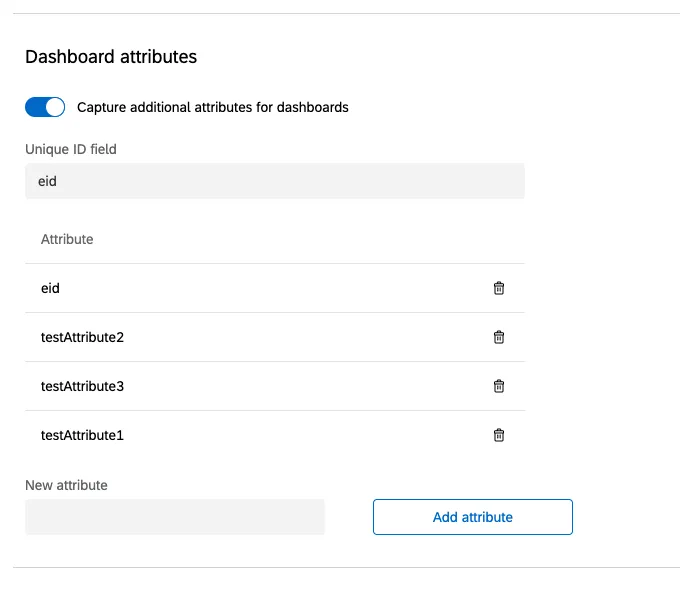Click the Attribute column header
This screenshot has height=595, width=680.
pos(67,240)
